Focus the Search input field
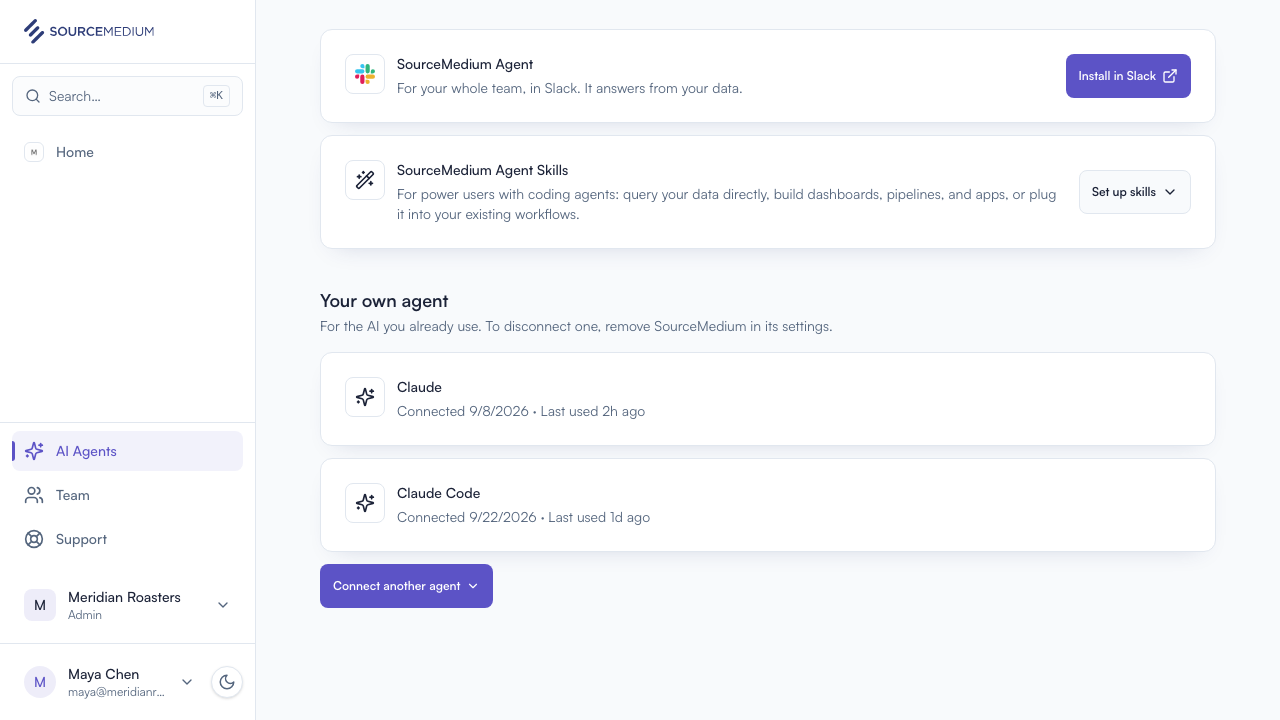 tap(127, 96)
